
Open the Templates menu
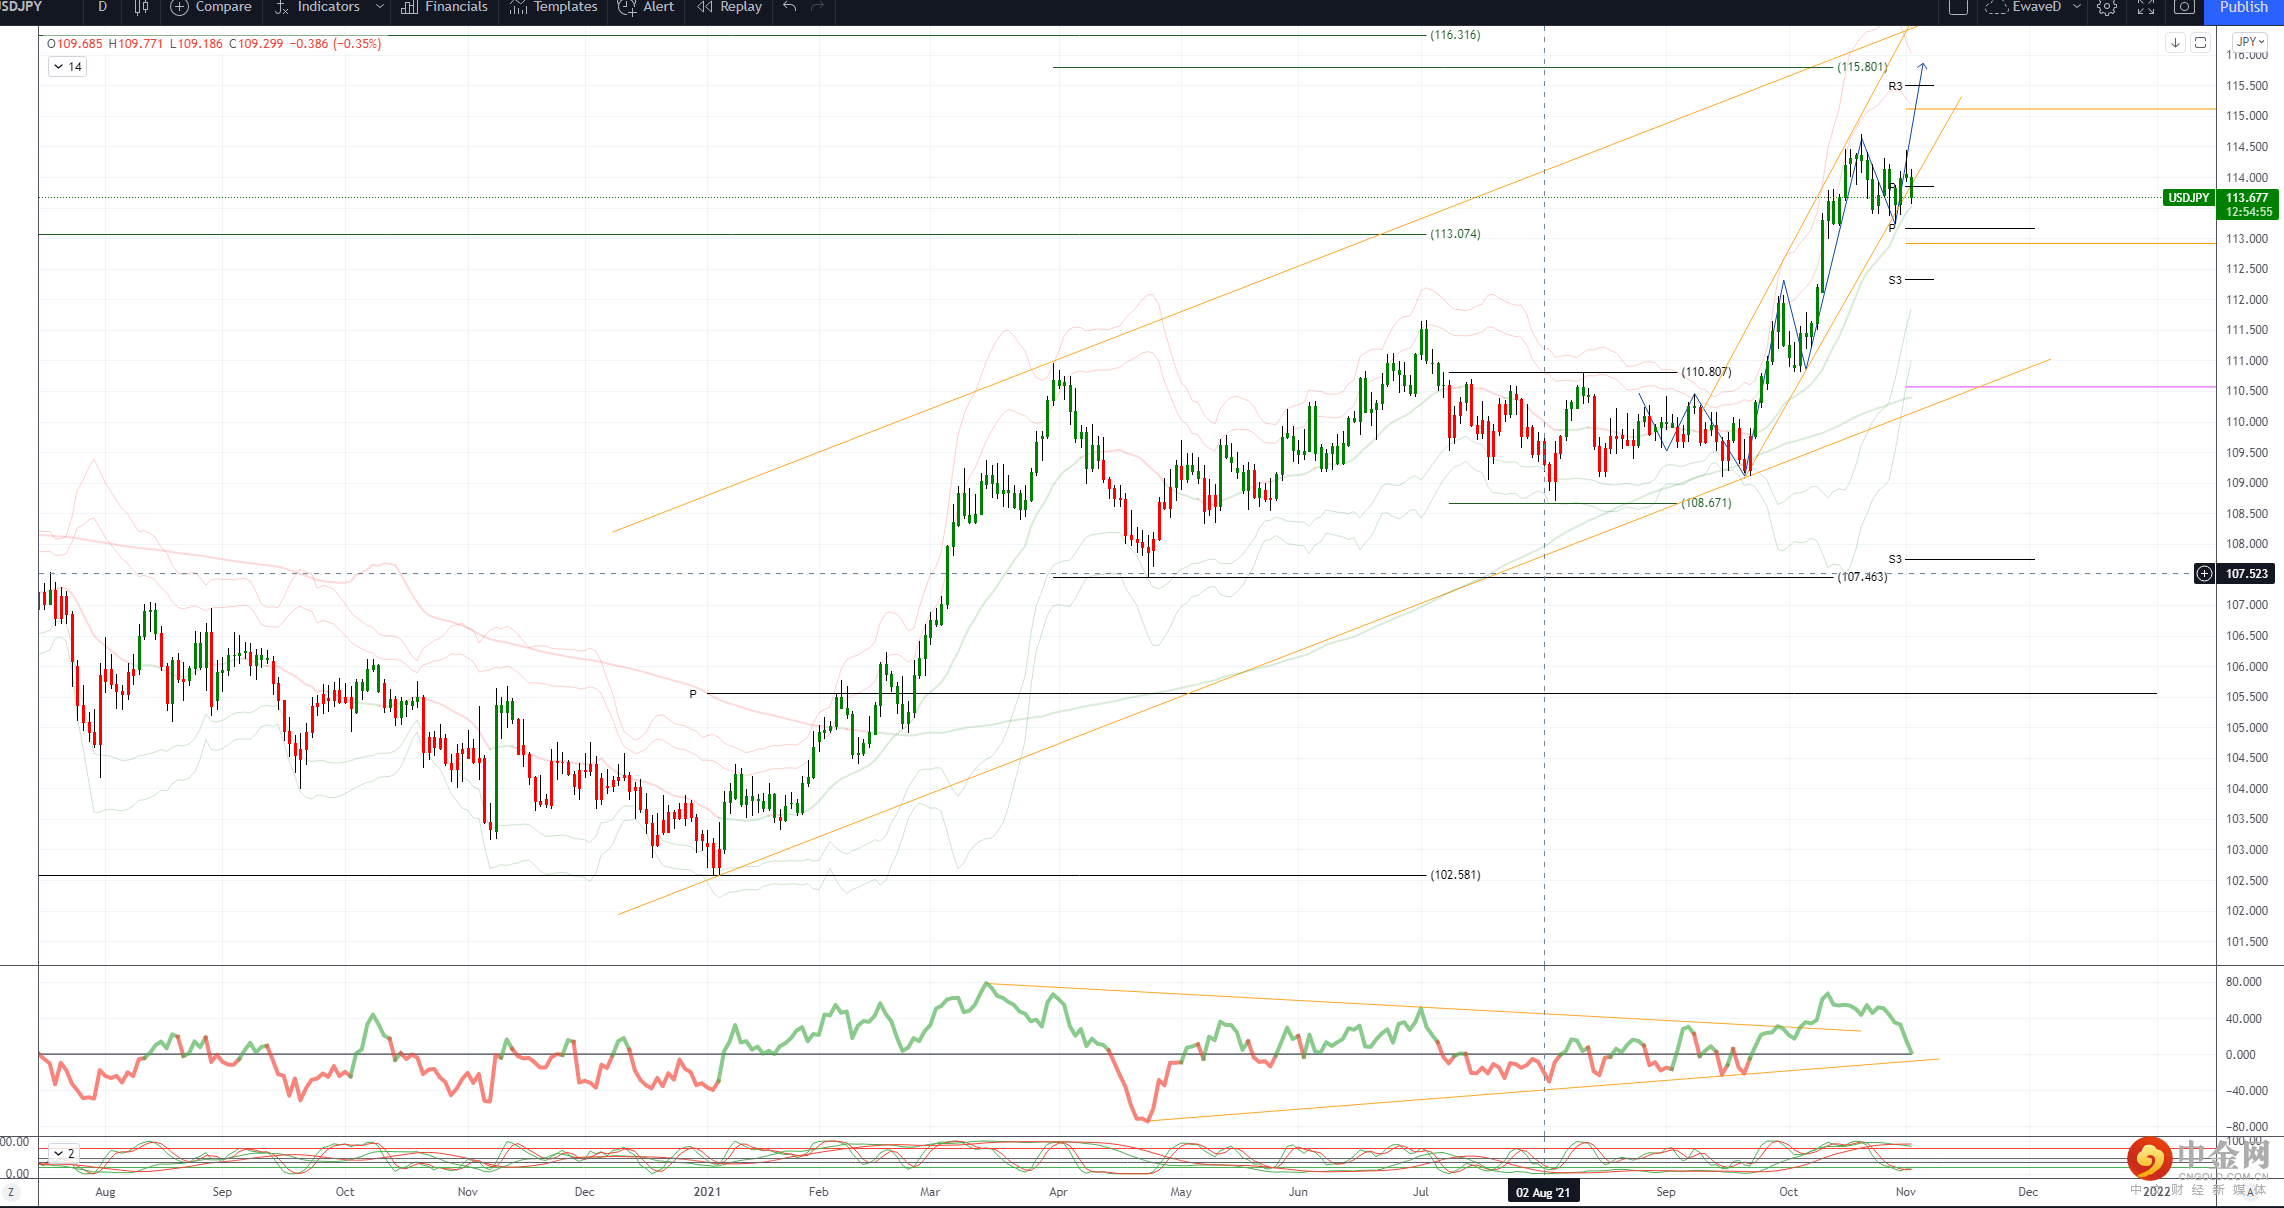[553, 7]
